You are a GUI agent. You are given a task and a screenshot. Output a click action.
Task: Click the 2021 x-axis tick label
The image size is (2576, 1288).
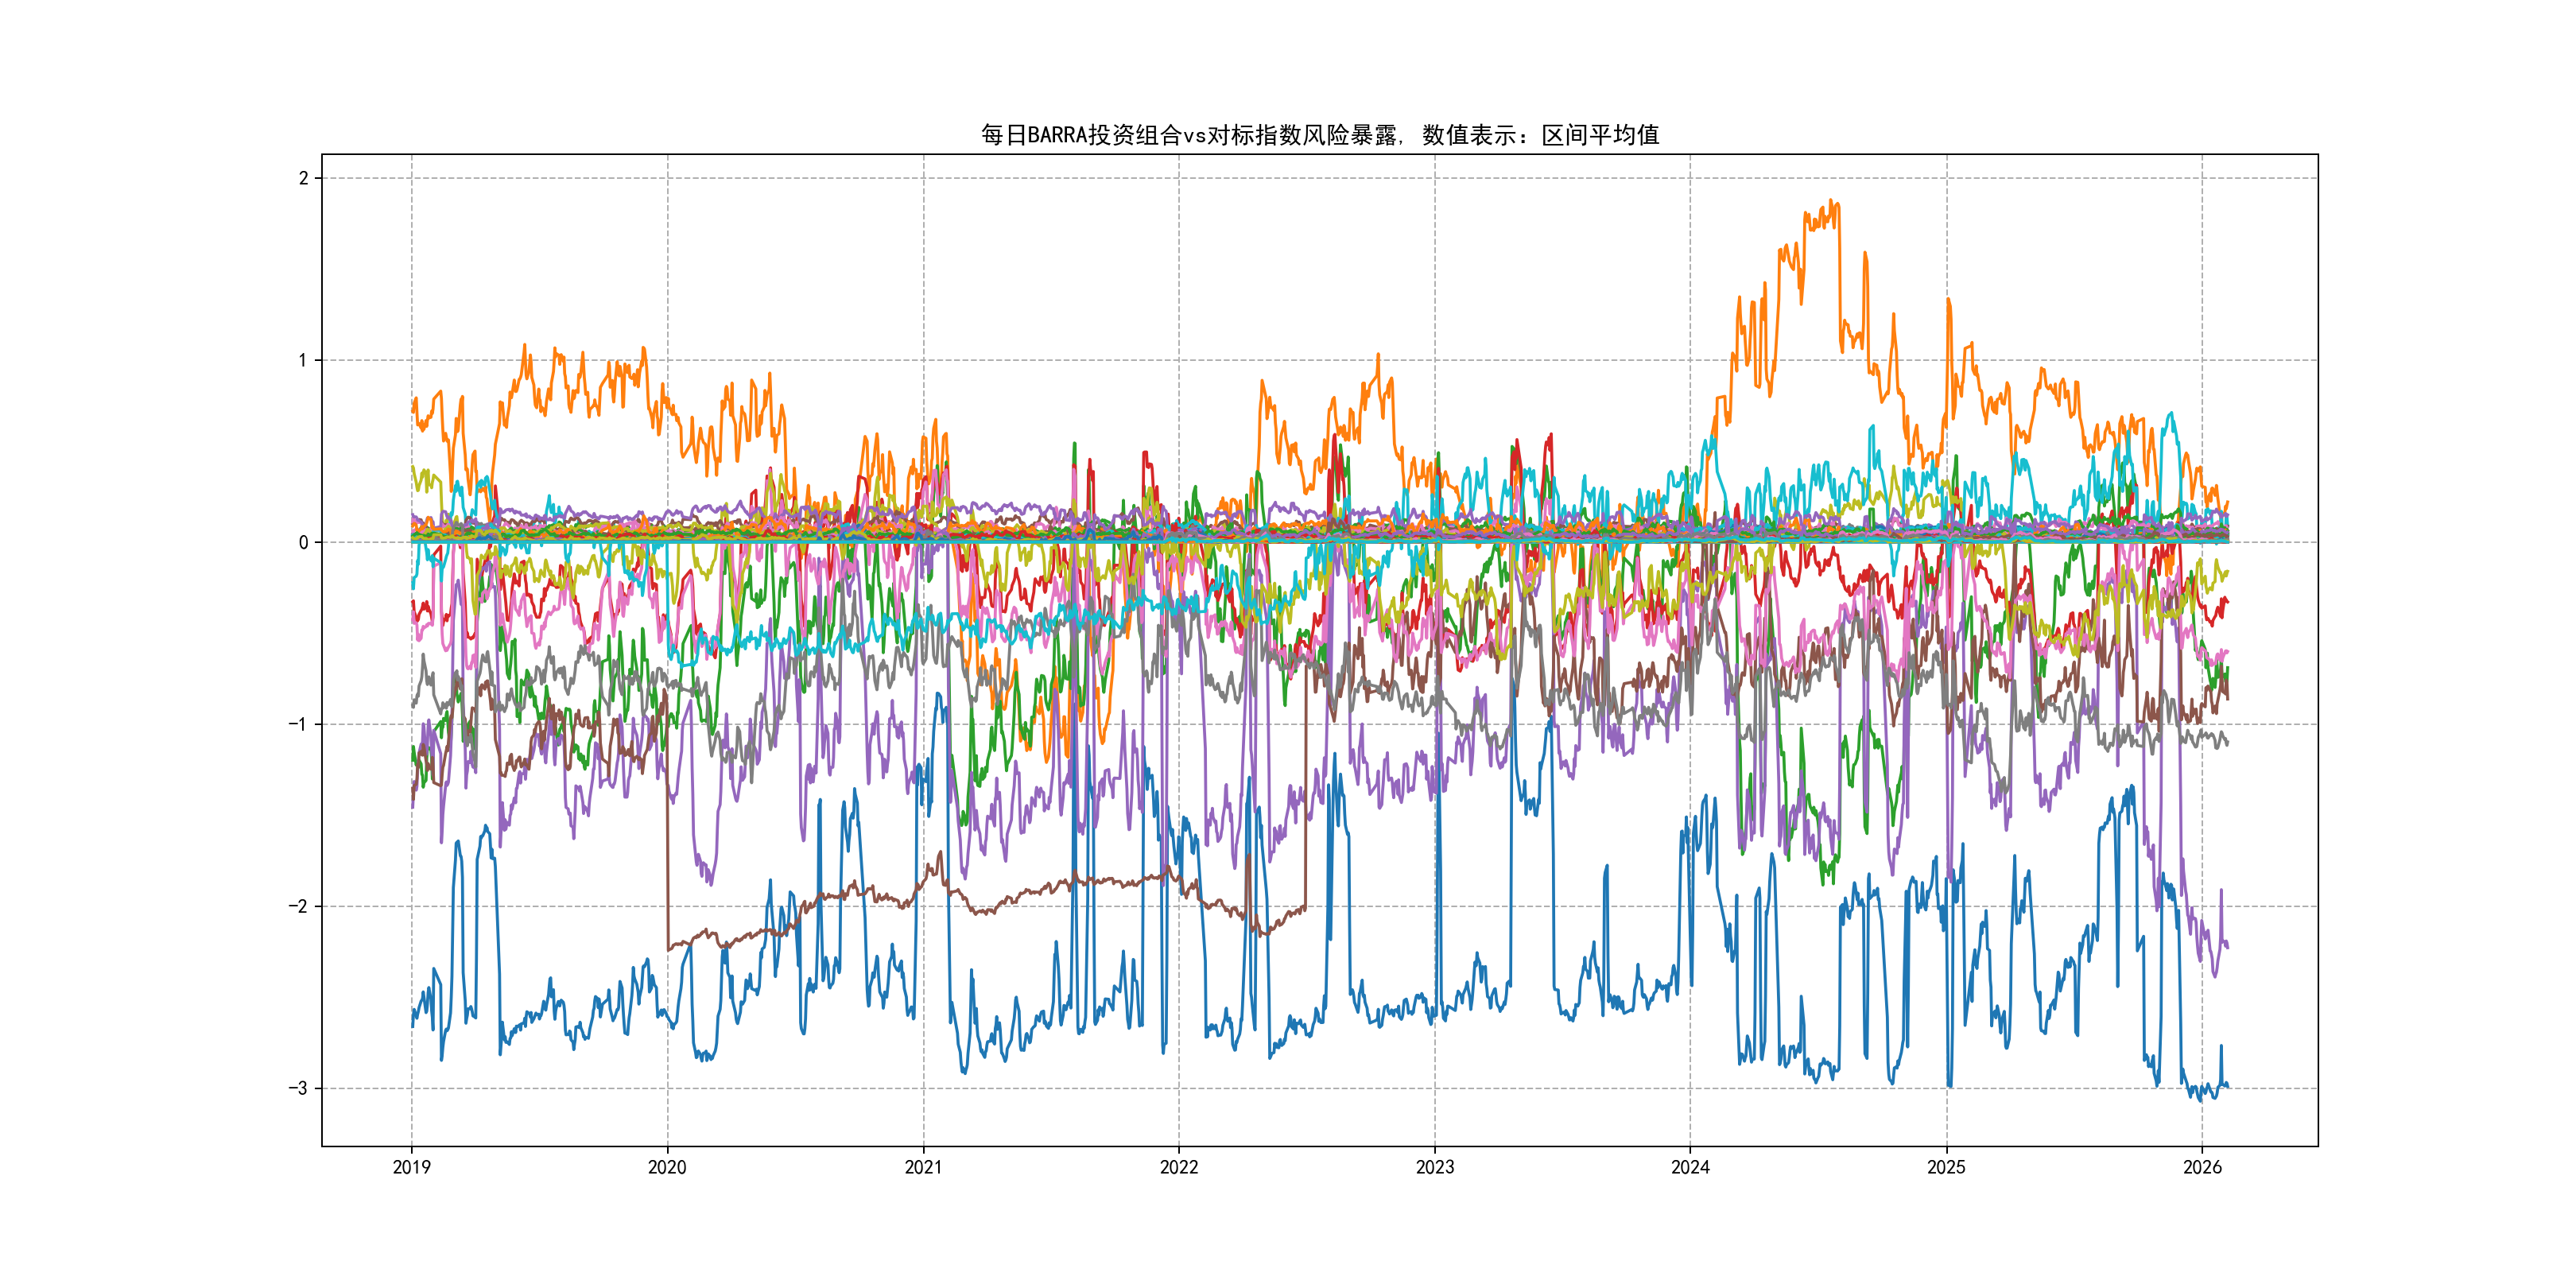click(x=923, y=1167)
